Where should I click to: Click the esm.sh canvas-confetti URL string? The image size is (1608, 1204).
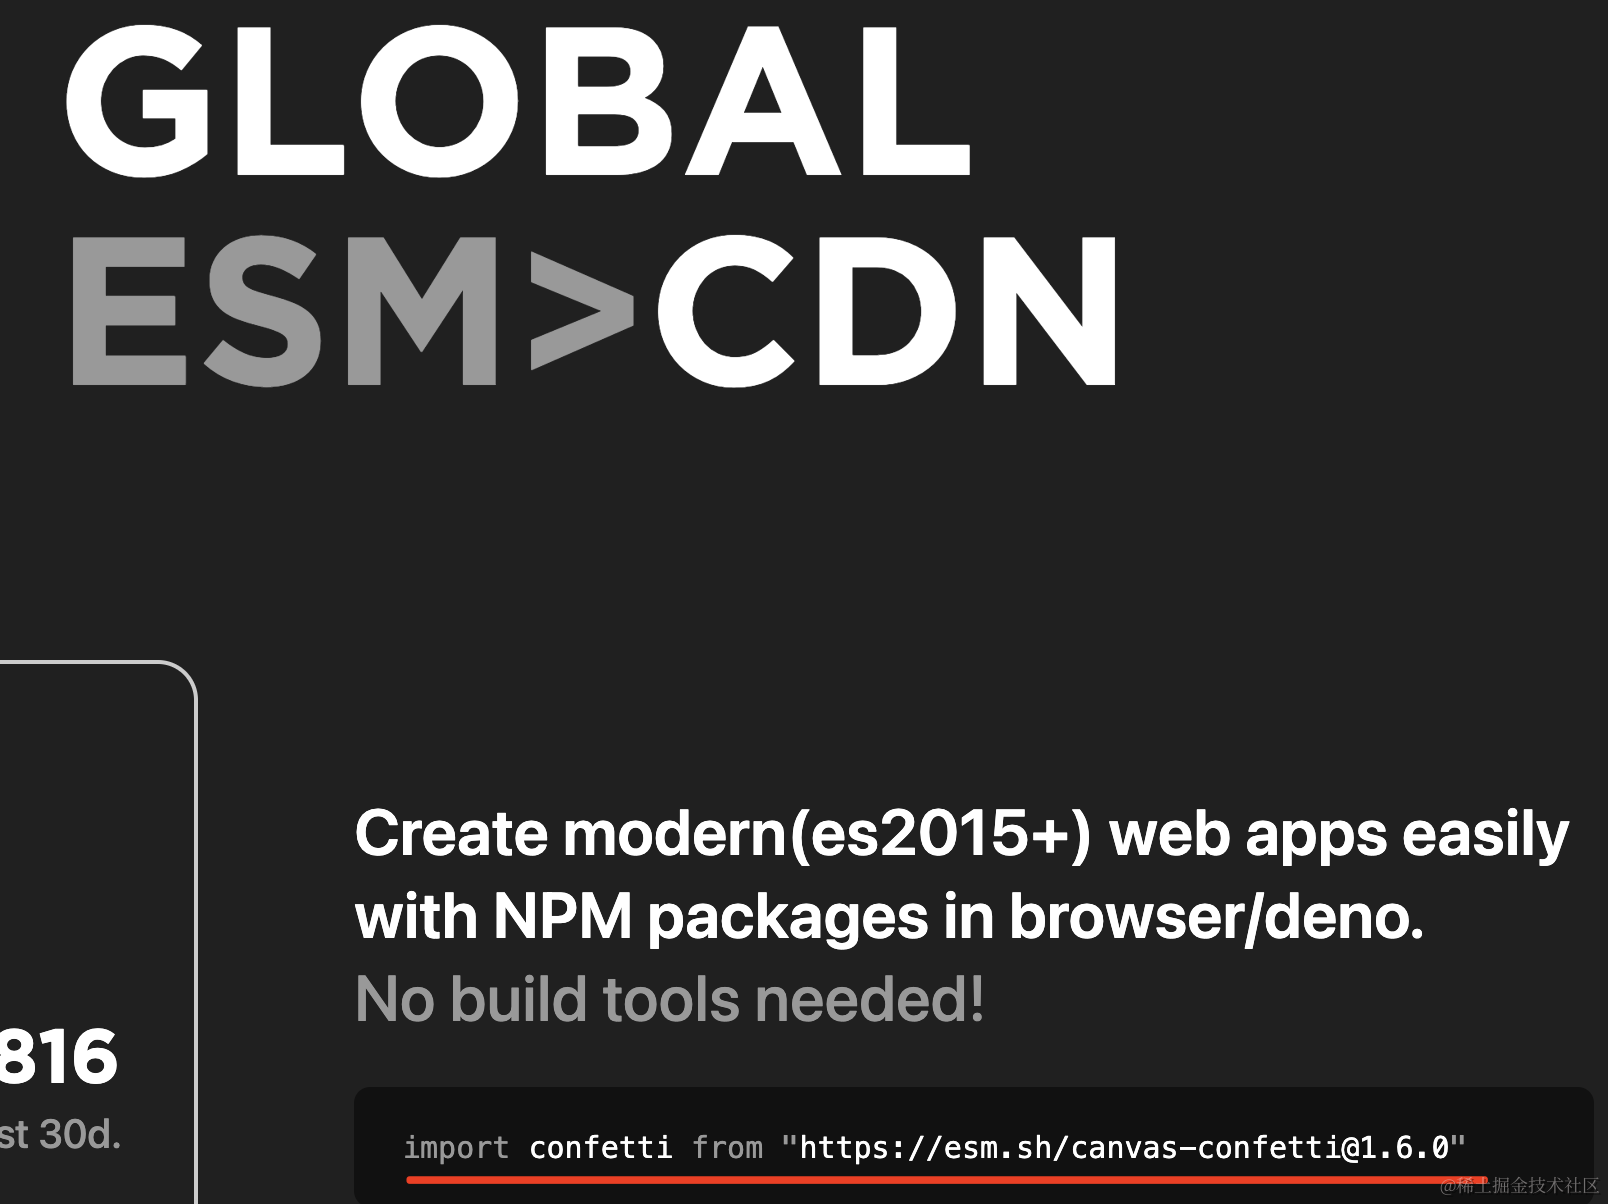1123,1147
